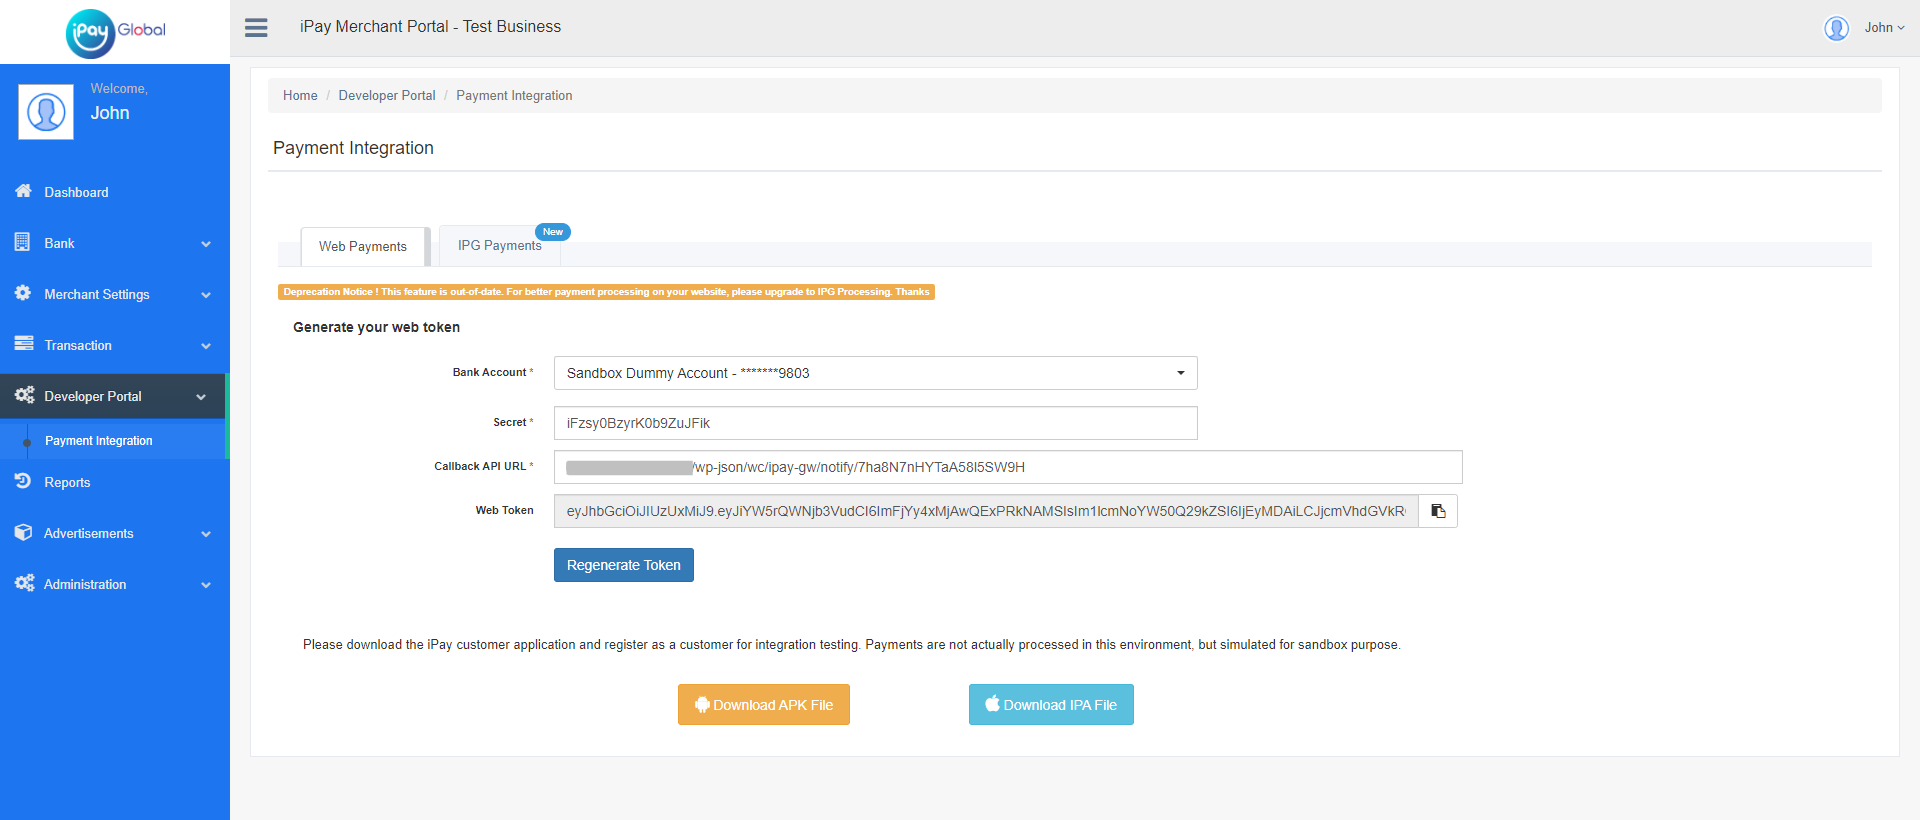Click the Payment Integration page title
1920x820 pixels.
353,148
